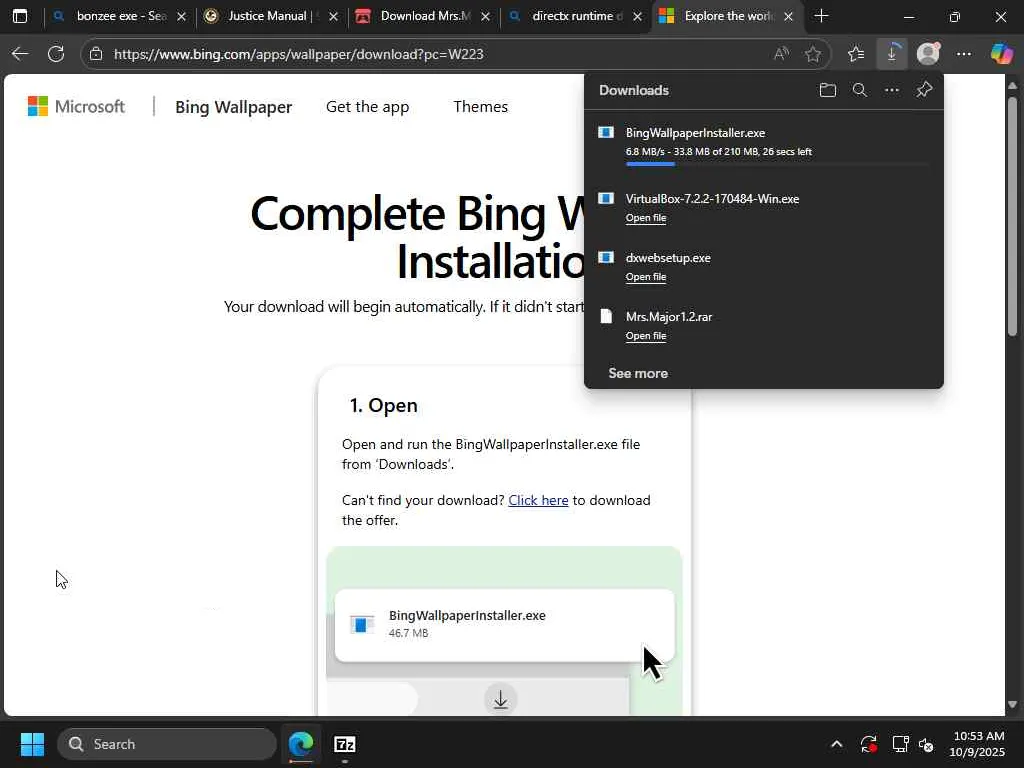Open the clock and date flyout
Image resolution: width=1024 pixels, height=768 pixels.
[977, 744]
